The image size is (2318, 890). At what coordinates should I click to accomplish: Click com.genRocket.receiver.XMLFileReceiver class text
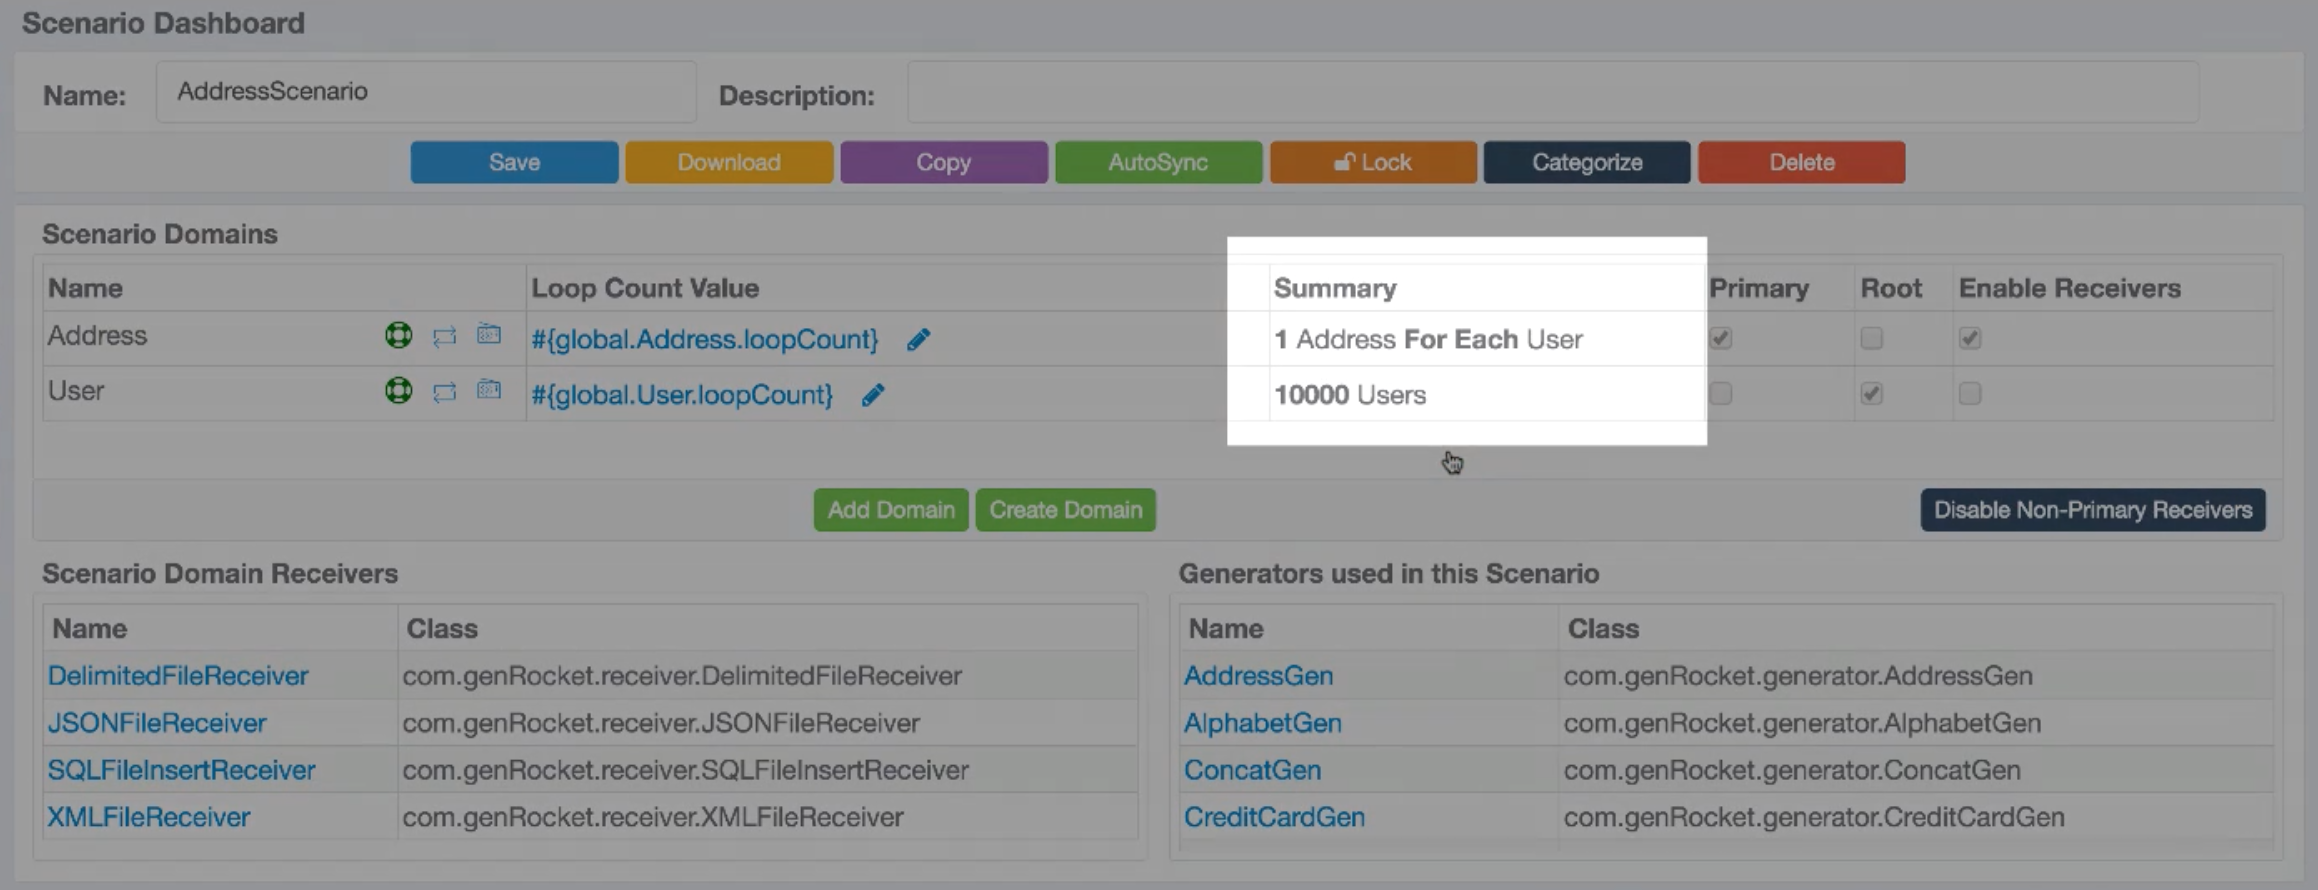[x=653, y=817]
